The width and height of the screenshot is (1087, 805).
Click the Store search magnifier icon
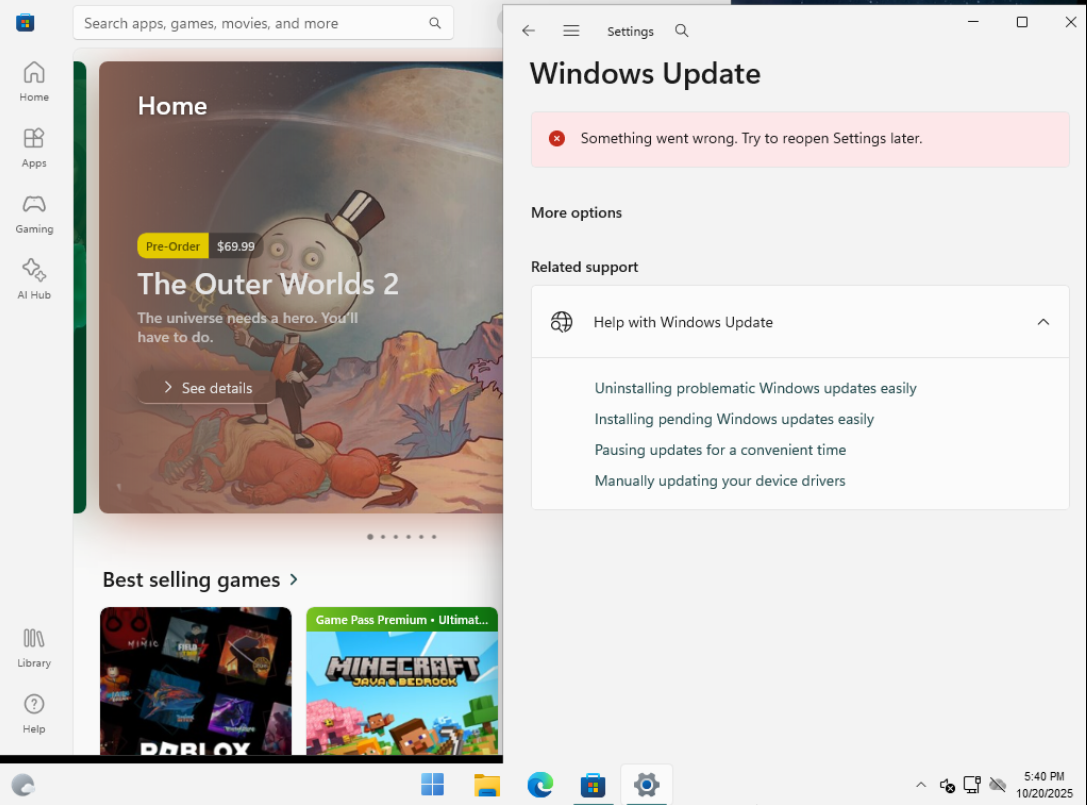coord(435,23)
